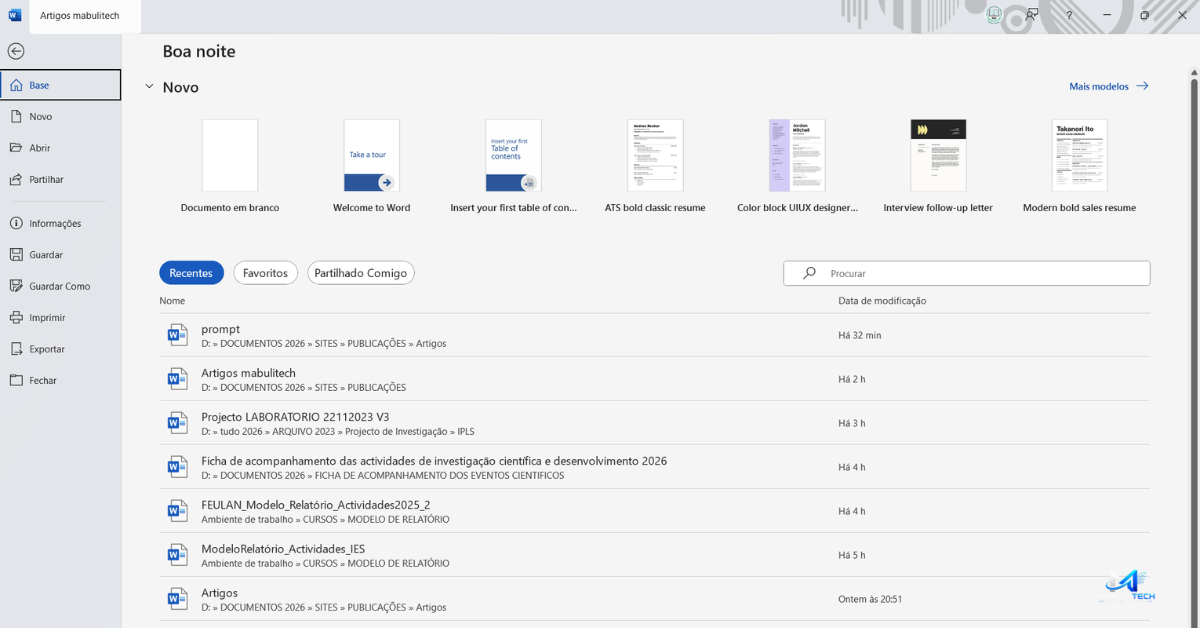
Task: Click the Artigos mabulitech title tab
Action: point(85,16)
